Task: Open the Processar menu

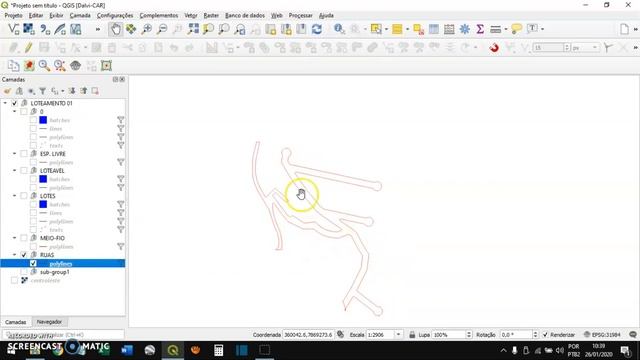Action: click(x=300, y=16)
